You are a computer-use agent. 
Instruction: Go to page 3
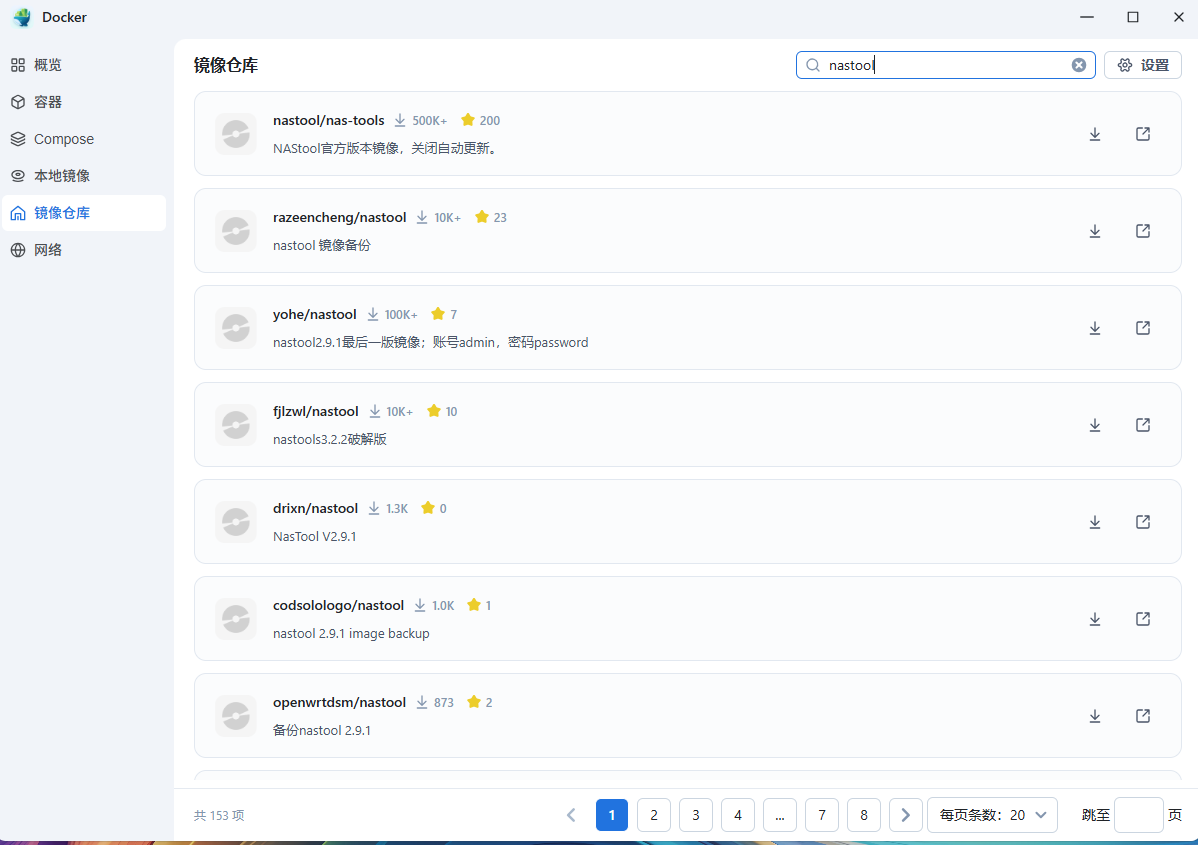[696, 815]
